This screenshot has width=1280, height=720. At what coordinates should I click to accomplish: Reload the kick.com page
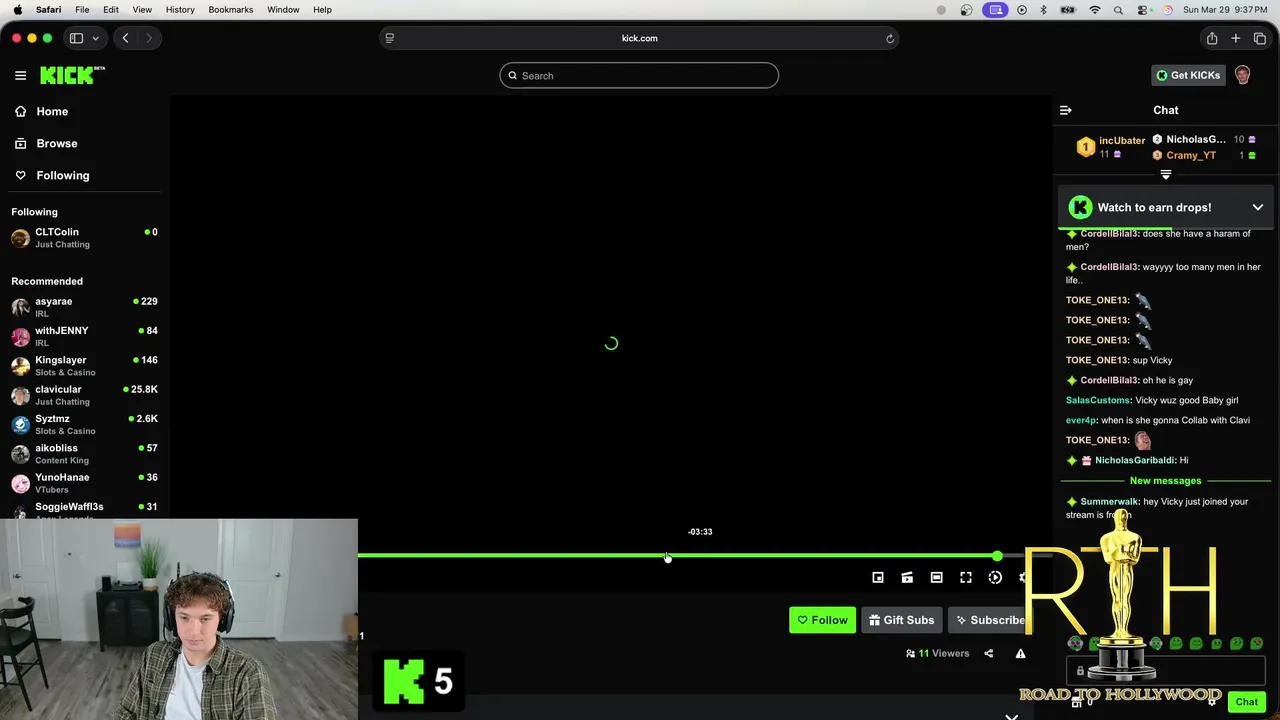coord(889,38)
